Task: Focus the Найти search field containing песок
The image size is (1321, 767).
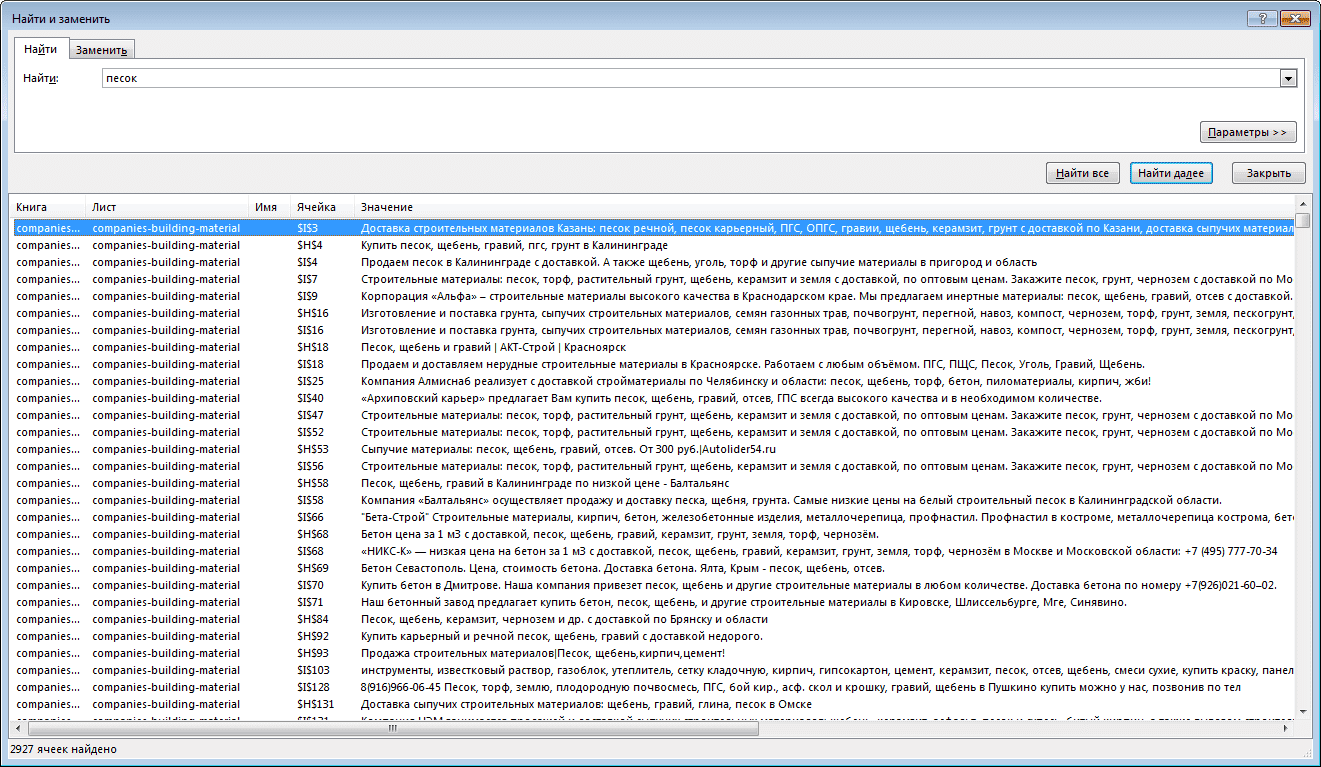Action: tap(691, 78)
